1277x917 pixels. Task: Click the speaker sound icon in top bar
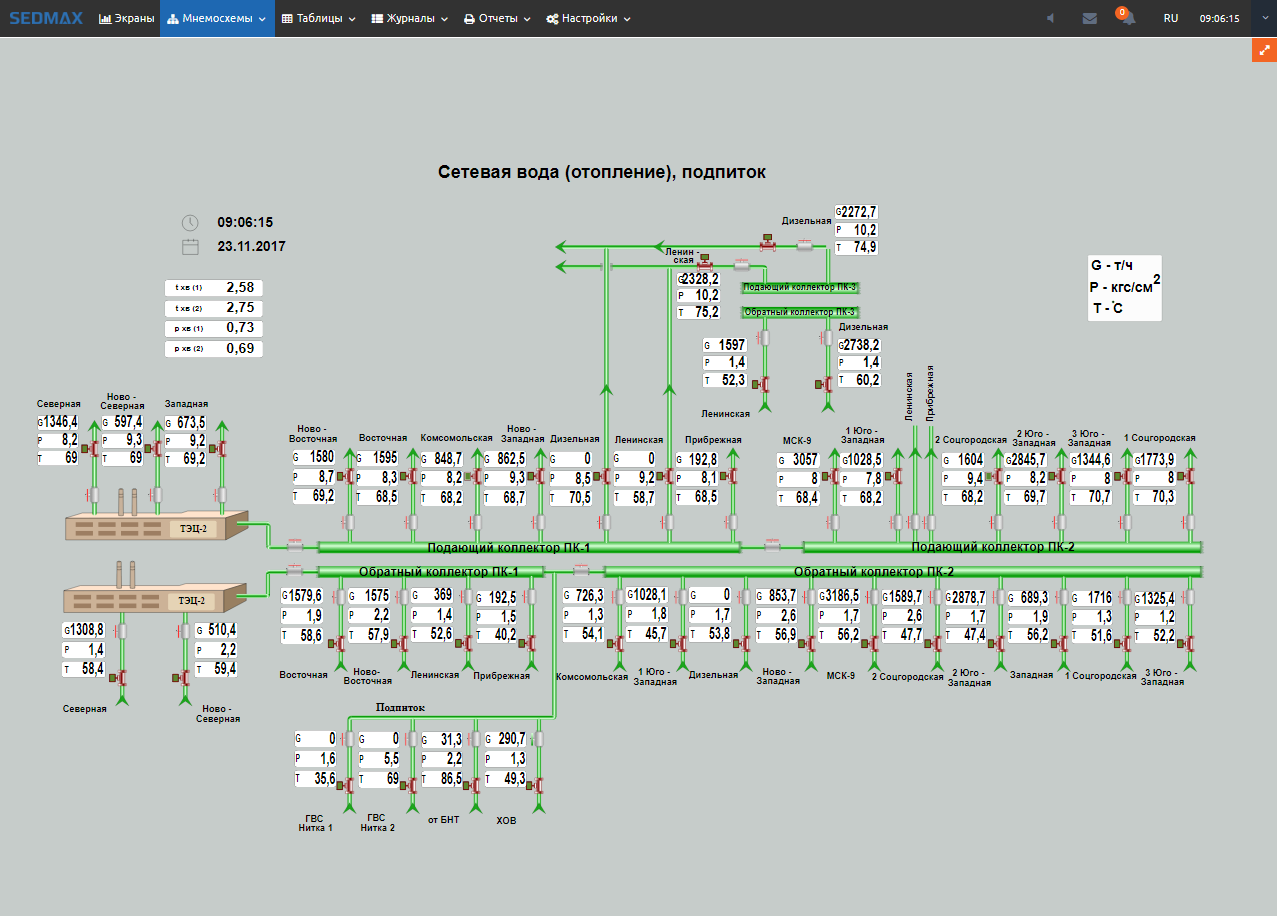coord(1050,18)
